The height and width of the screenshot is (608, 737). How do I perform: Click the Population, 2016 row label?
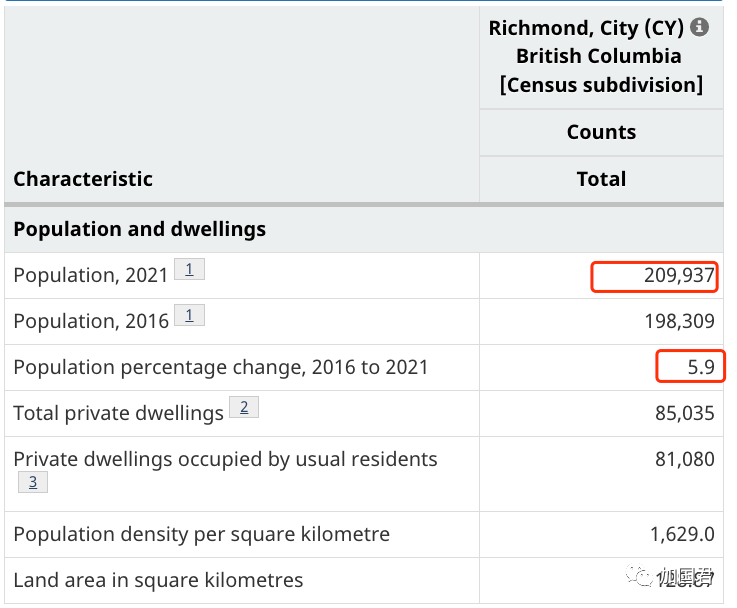coord(91,321)
